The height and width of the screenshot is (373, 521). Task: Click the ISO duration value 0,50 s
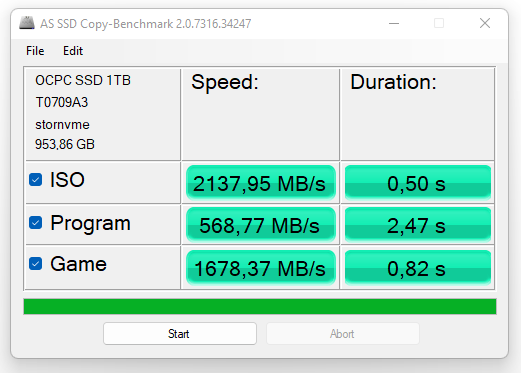click(x=418, y=183)
